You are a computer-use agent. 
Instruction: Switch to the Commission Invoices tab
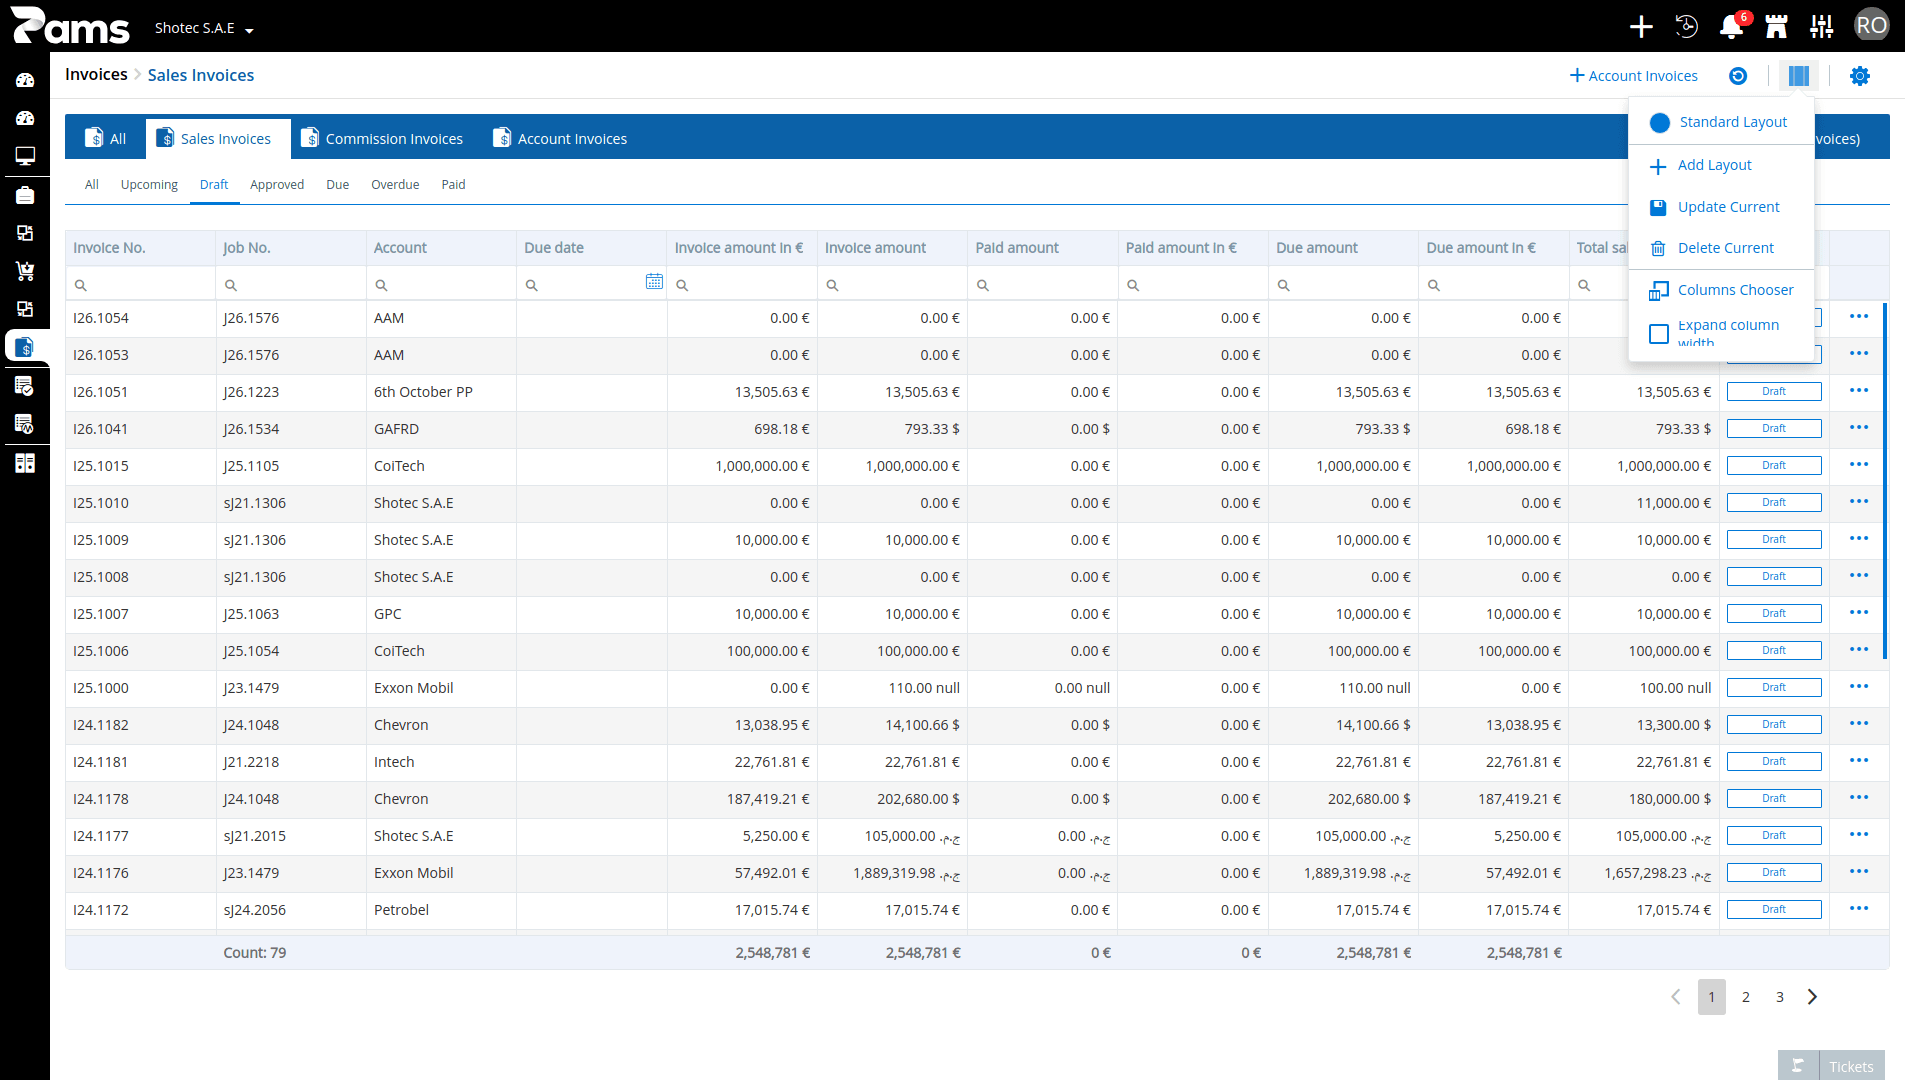(x=382, y=139)
